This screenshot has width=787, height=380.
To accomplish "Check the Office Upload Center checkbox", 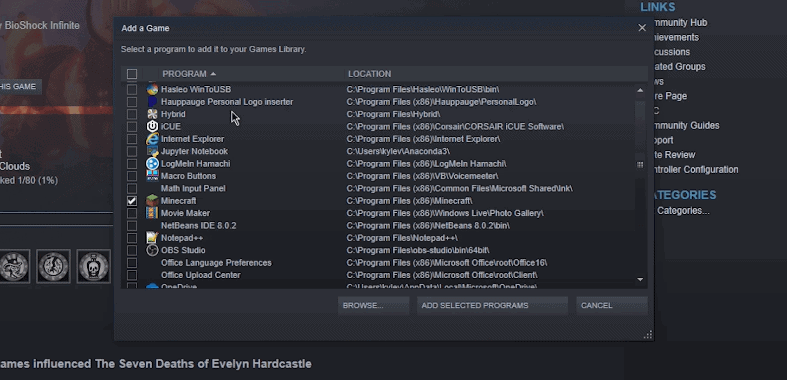I will (132, 275).
